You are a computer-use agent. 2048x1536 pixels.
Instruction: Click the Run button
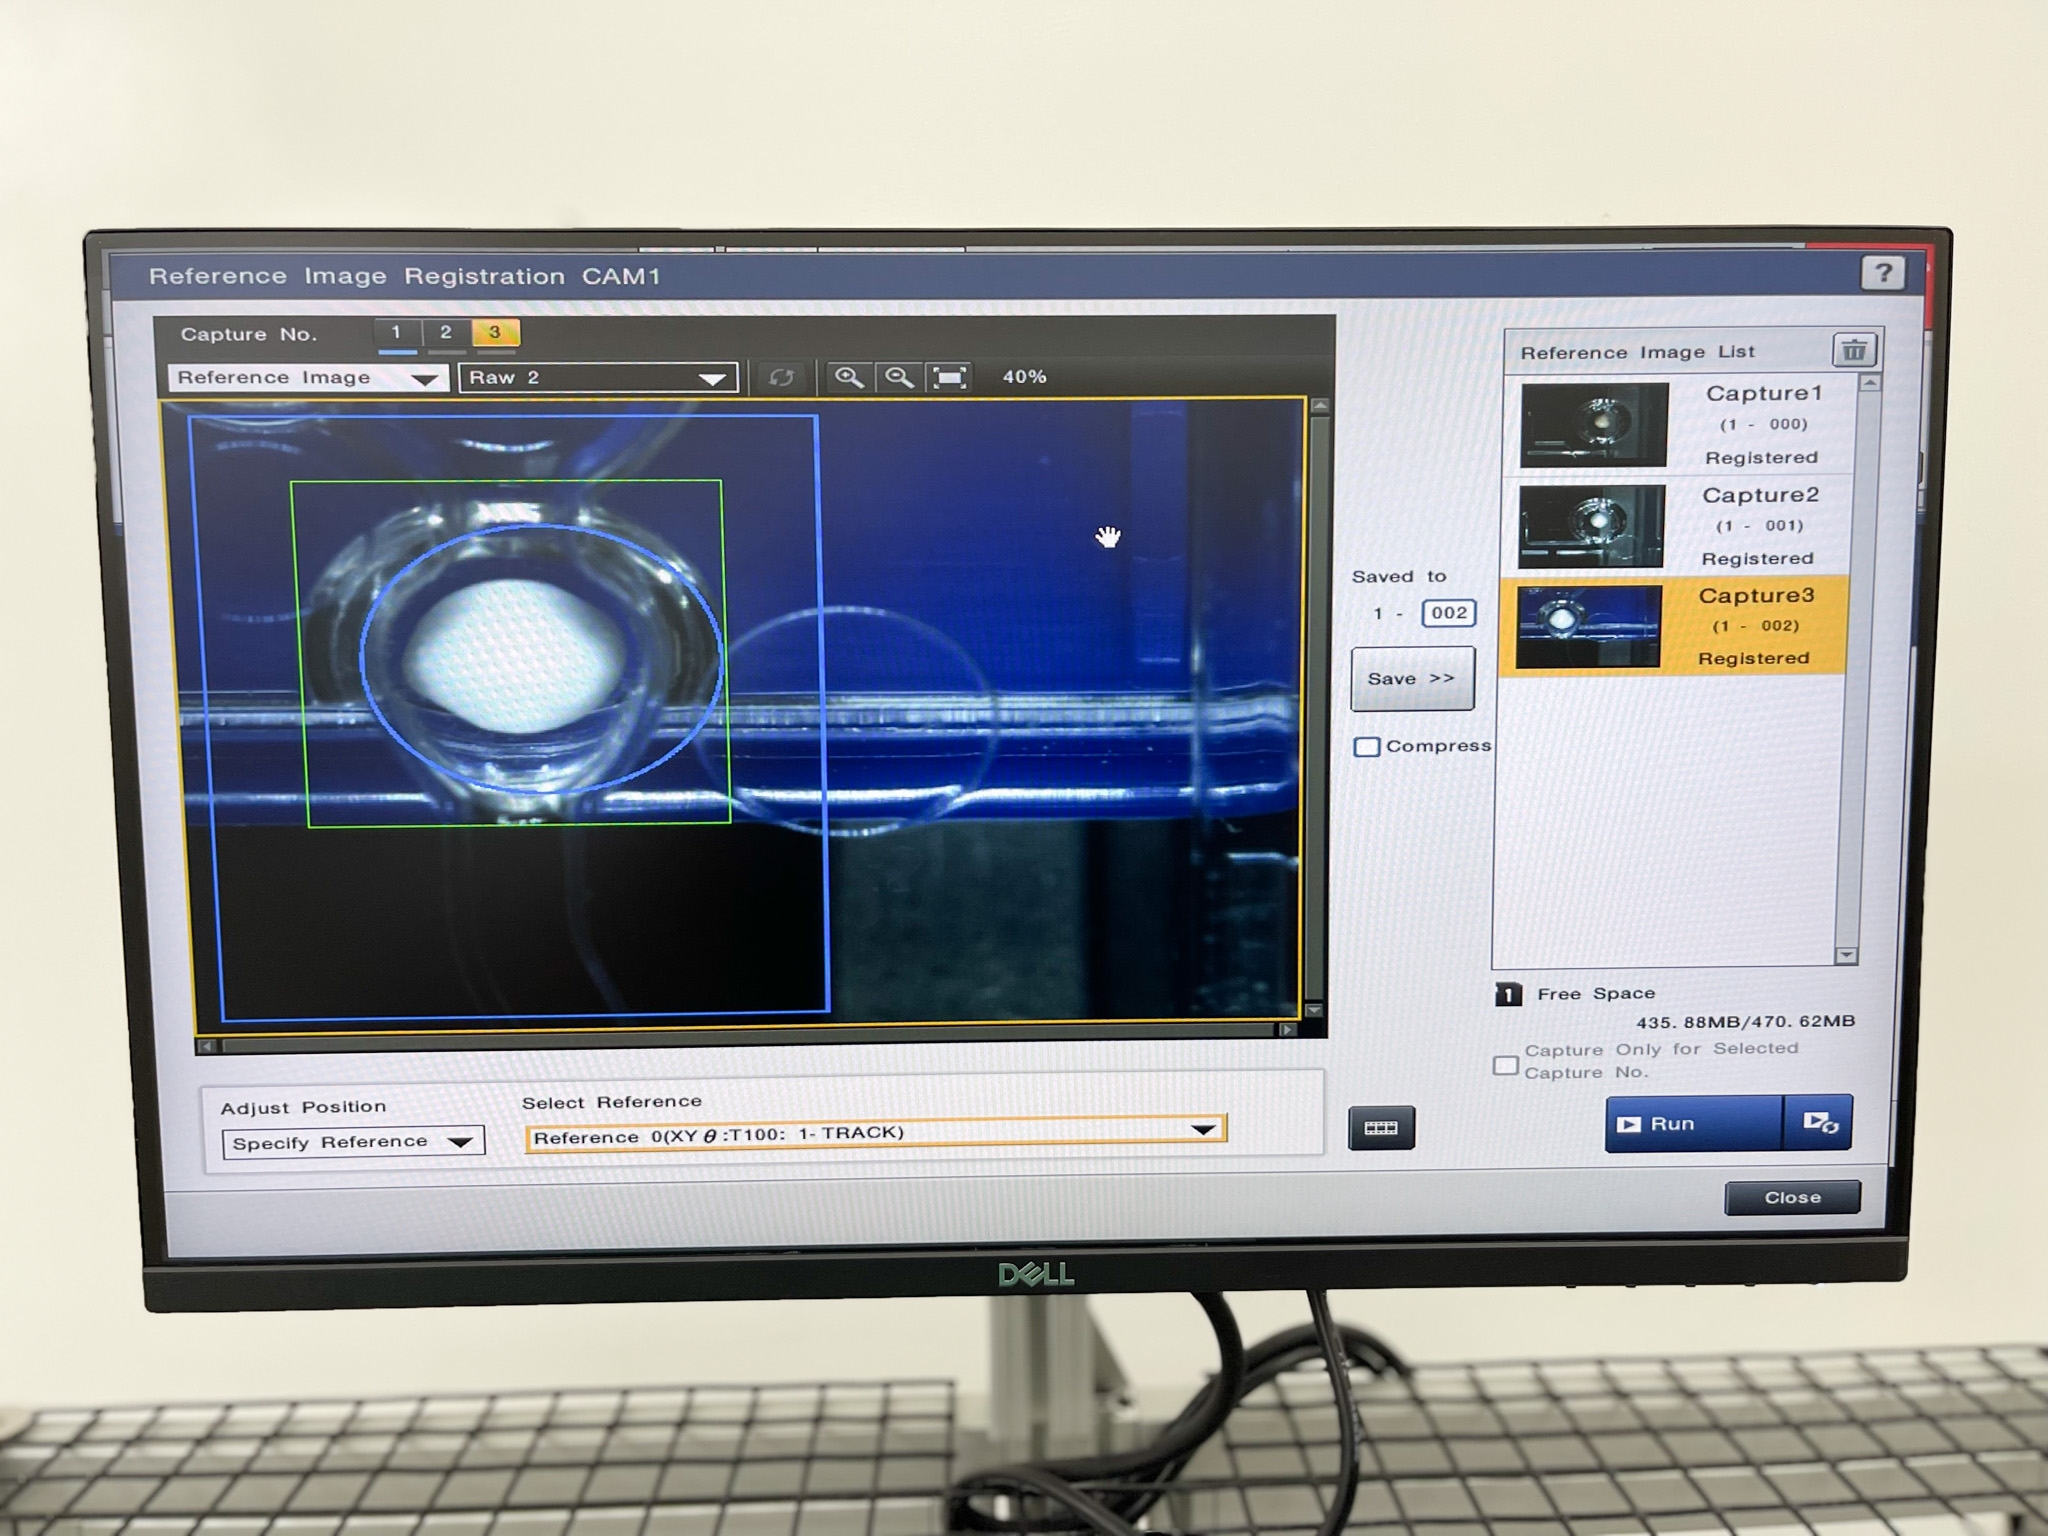[x=1692, y=1124]
